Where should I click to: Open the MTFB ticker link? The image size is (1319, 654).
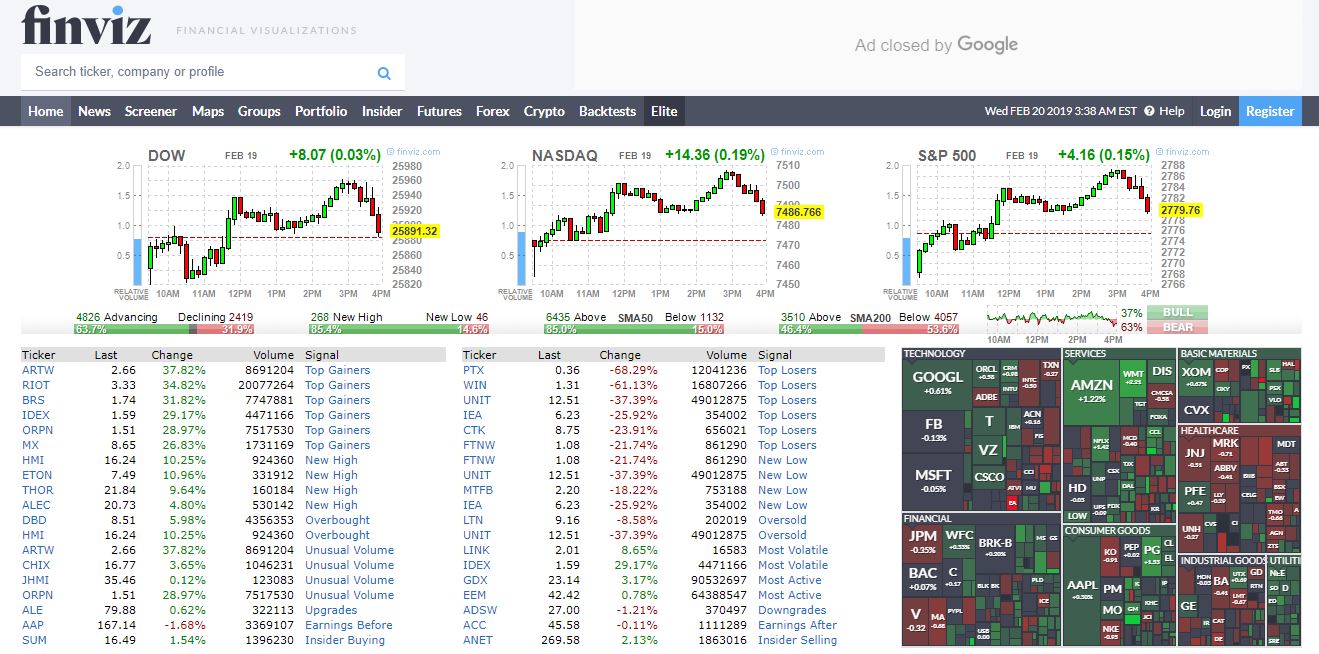478,490
